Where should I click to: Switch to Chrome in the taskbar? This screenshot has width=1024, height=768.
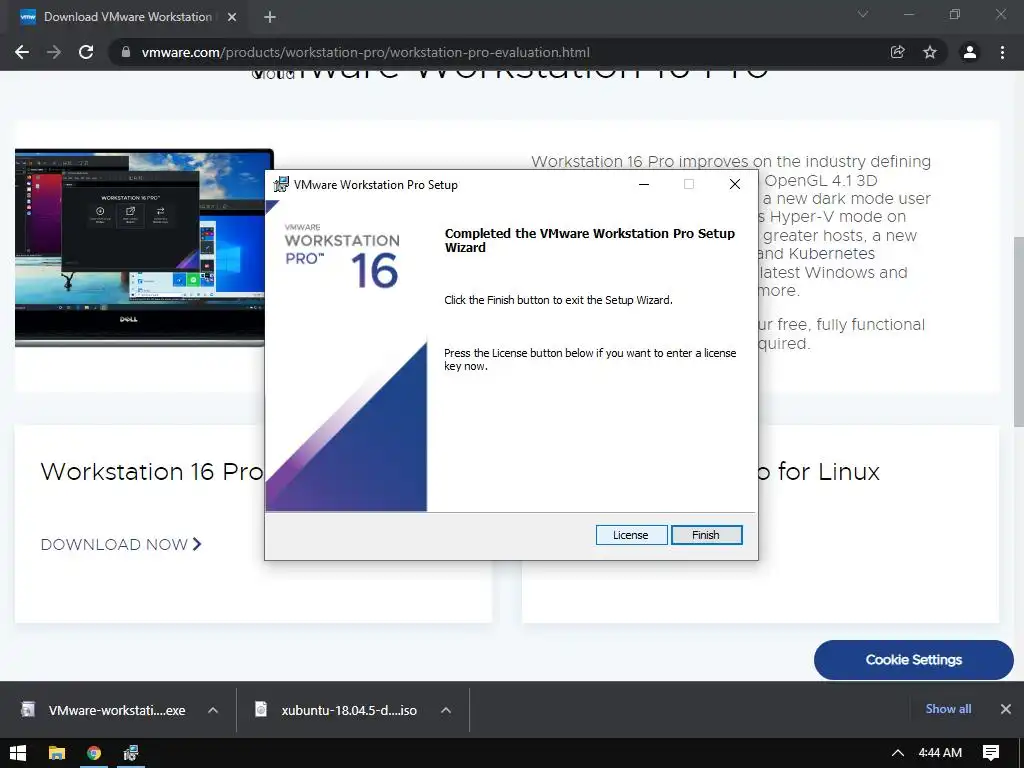tap(94, 753)
